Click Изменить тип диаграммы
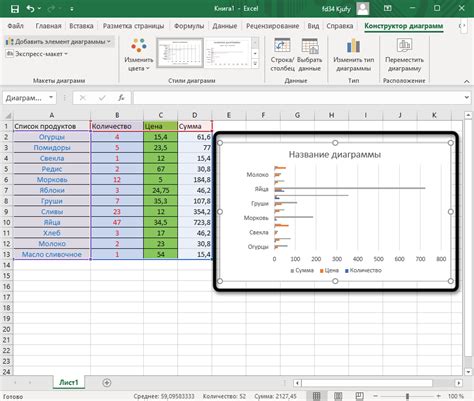474x401 pixels. click(354, 55)
